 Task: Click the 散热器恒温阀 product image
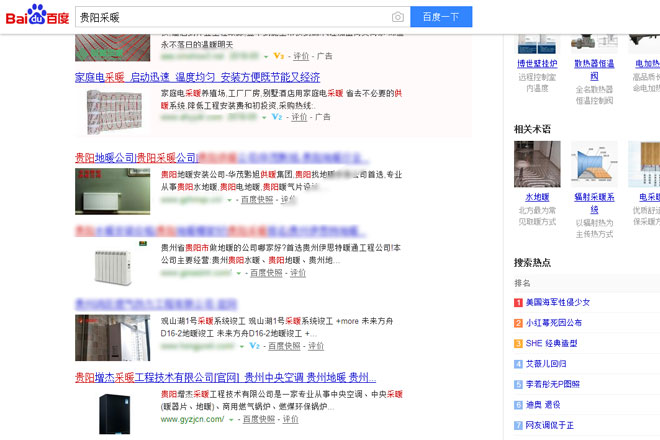tap(594, 44)
